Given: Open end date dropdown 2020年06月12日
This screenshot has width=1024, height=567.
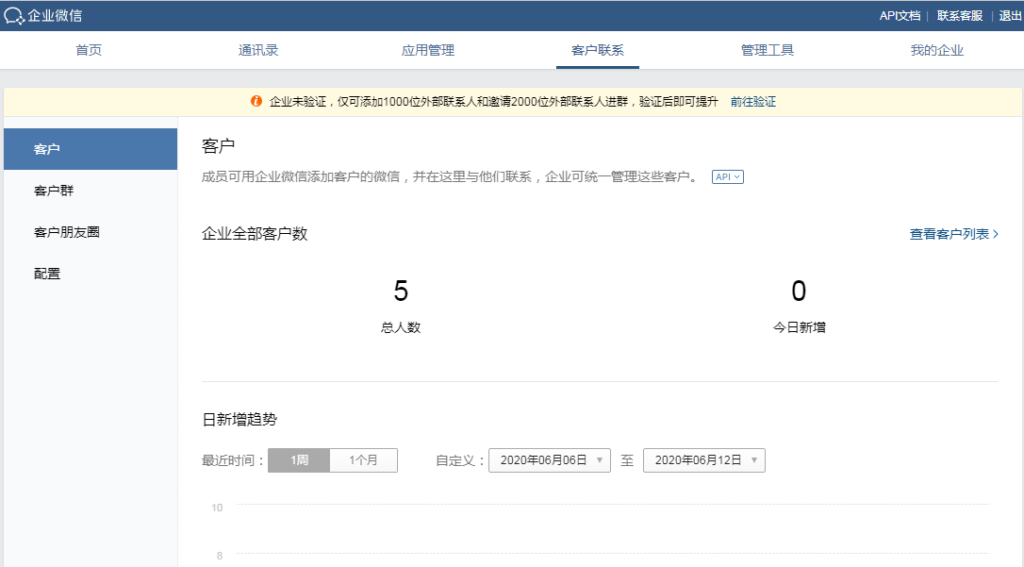Looking at the screenshot, I should (704, 460).
